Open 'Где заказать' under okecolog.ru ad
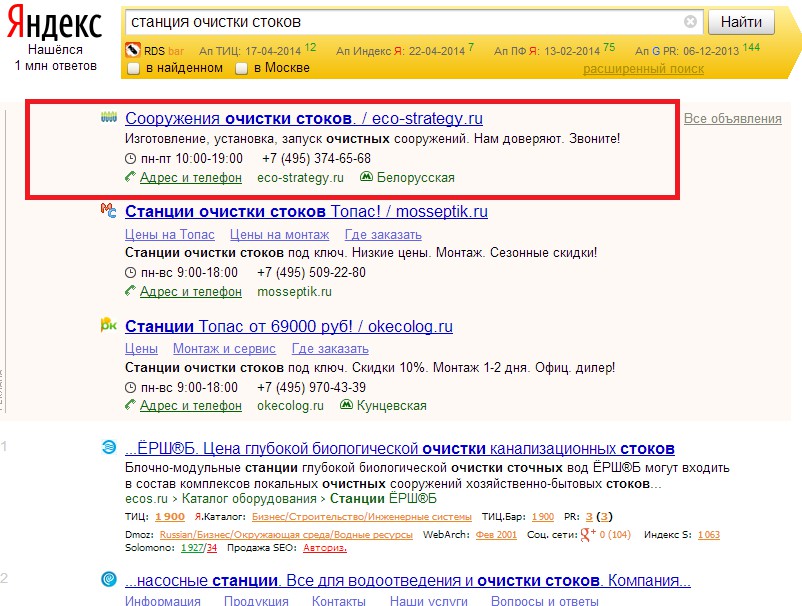 click(x=330, y=349)
